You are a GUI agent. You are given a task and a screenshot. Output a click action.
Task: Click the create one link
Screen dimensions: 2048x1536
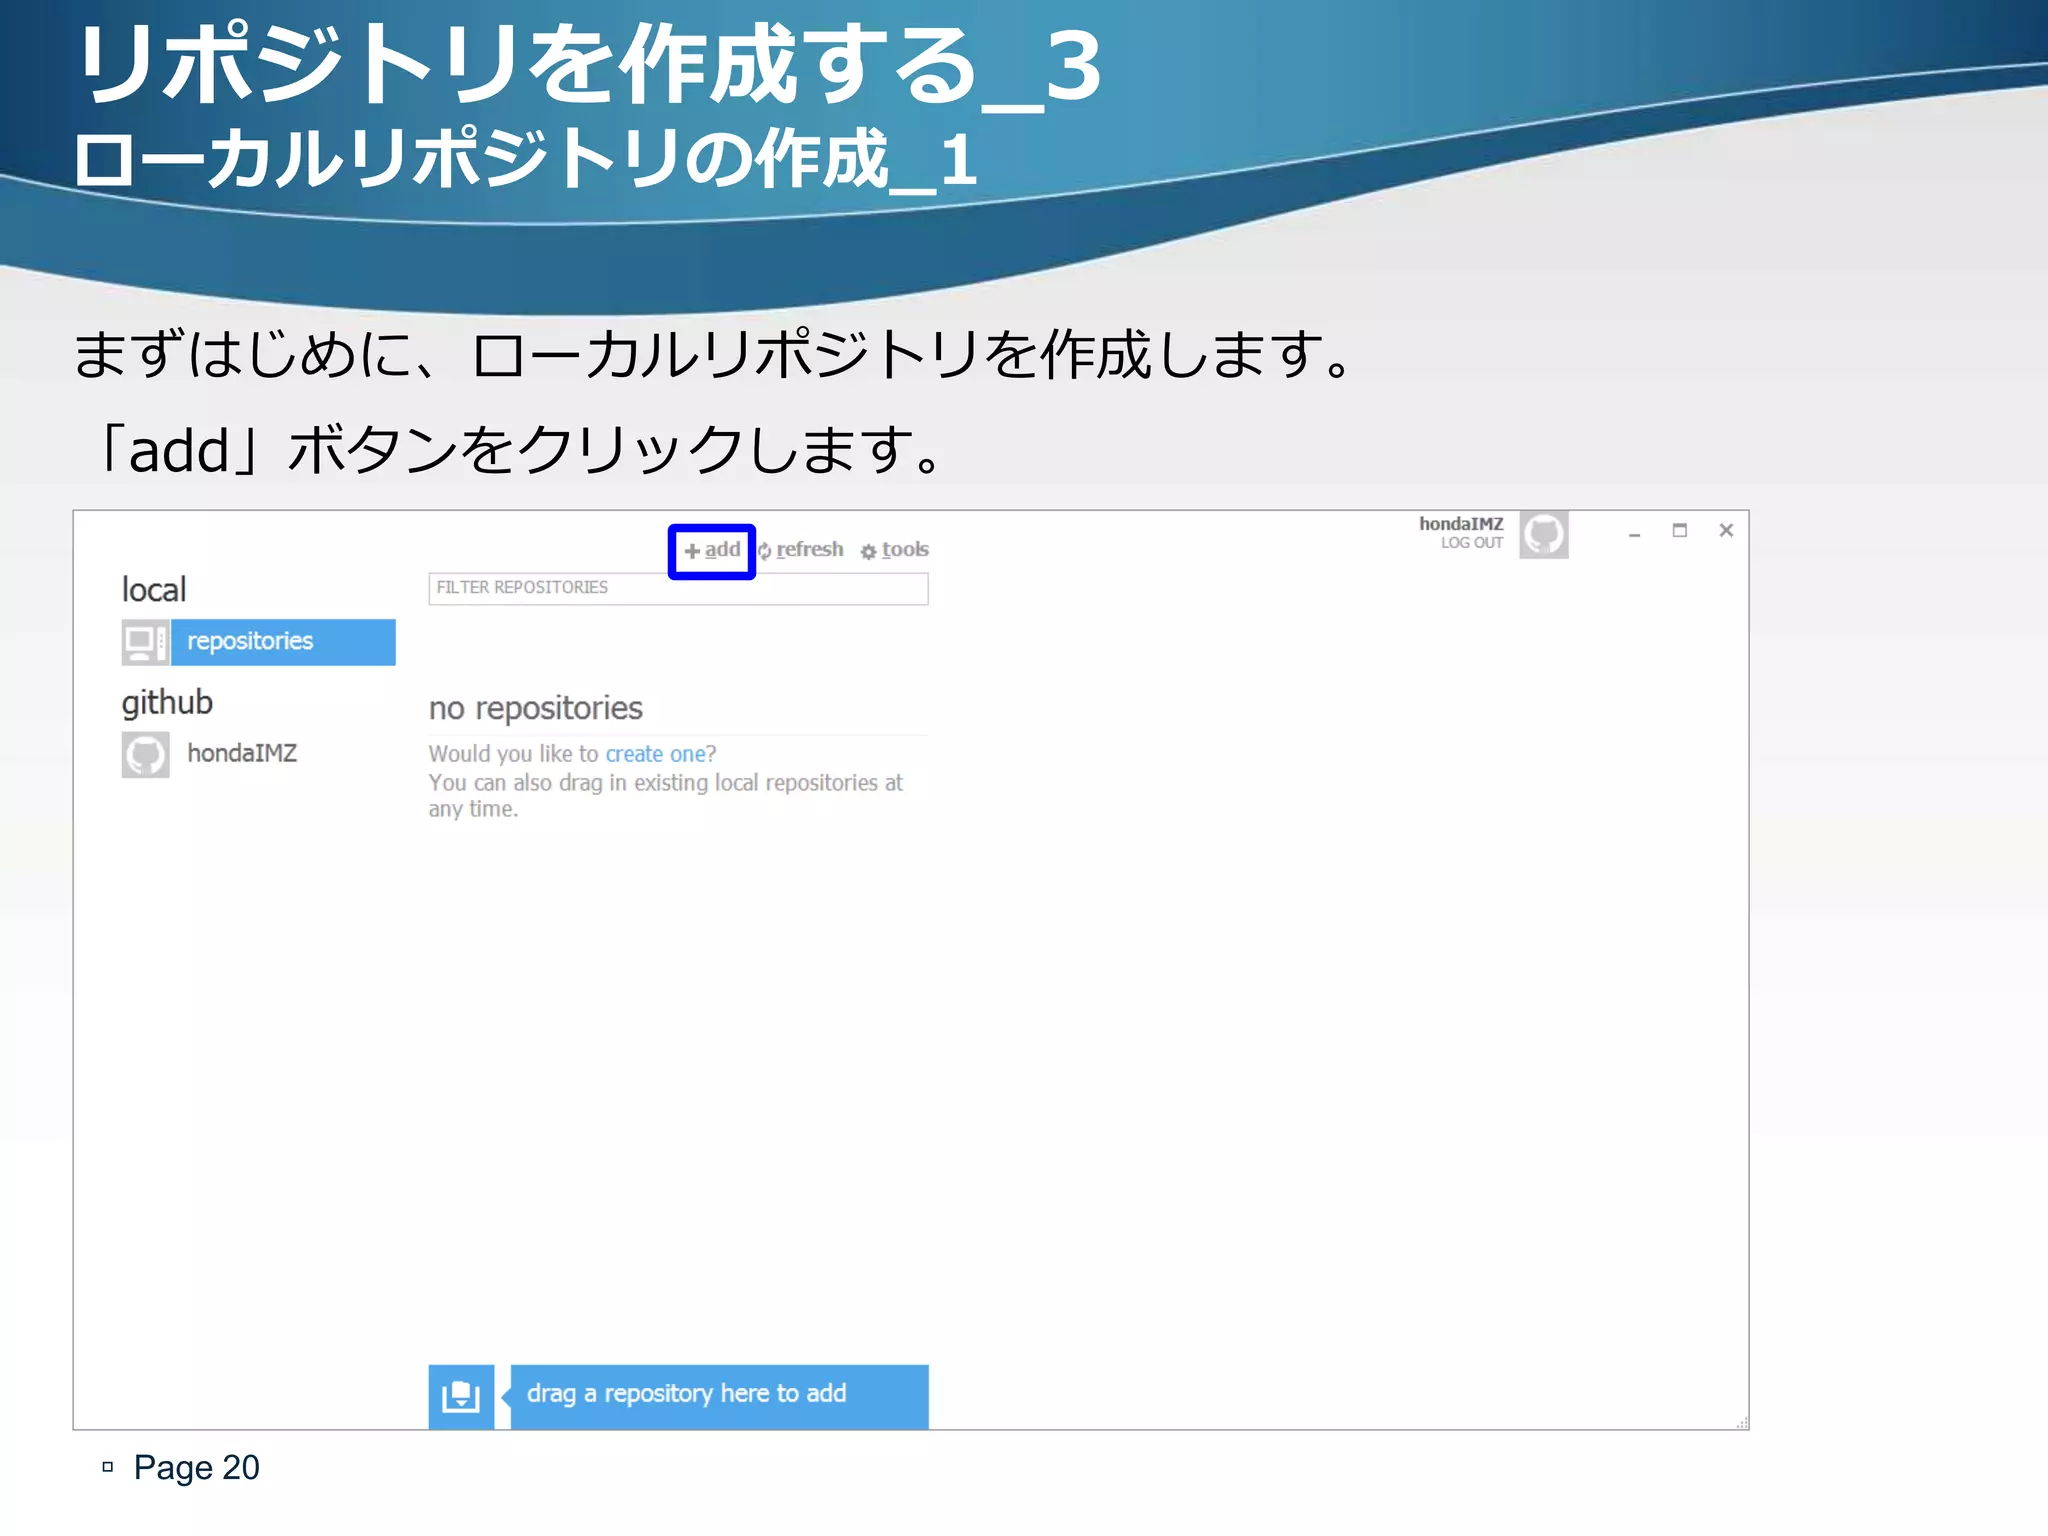(x=655, y=754)
